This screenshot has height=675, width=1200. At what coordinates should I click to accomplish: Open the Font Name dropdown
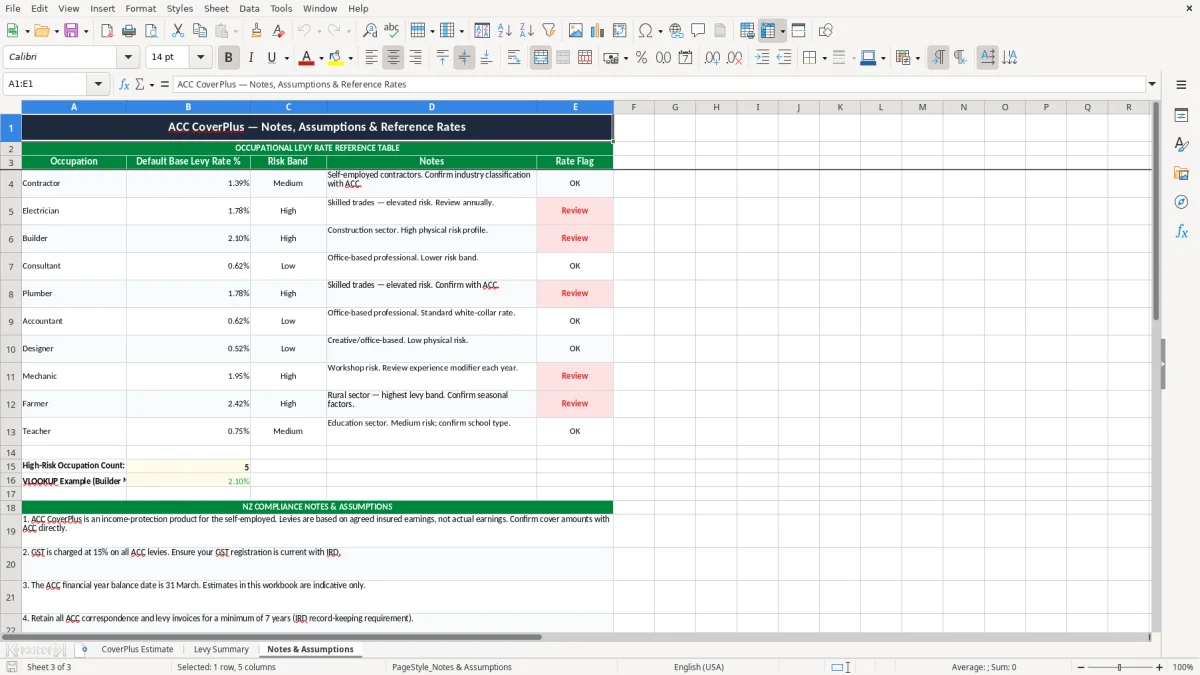coord(128,58)
